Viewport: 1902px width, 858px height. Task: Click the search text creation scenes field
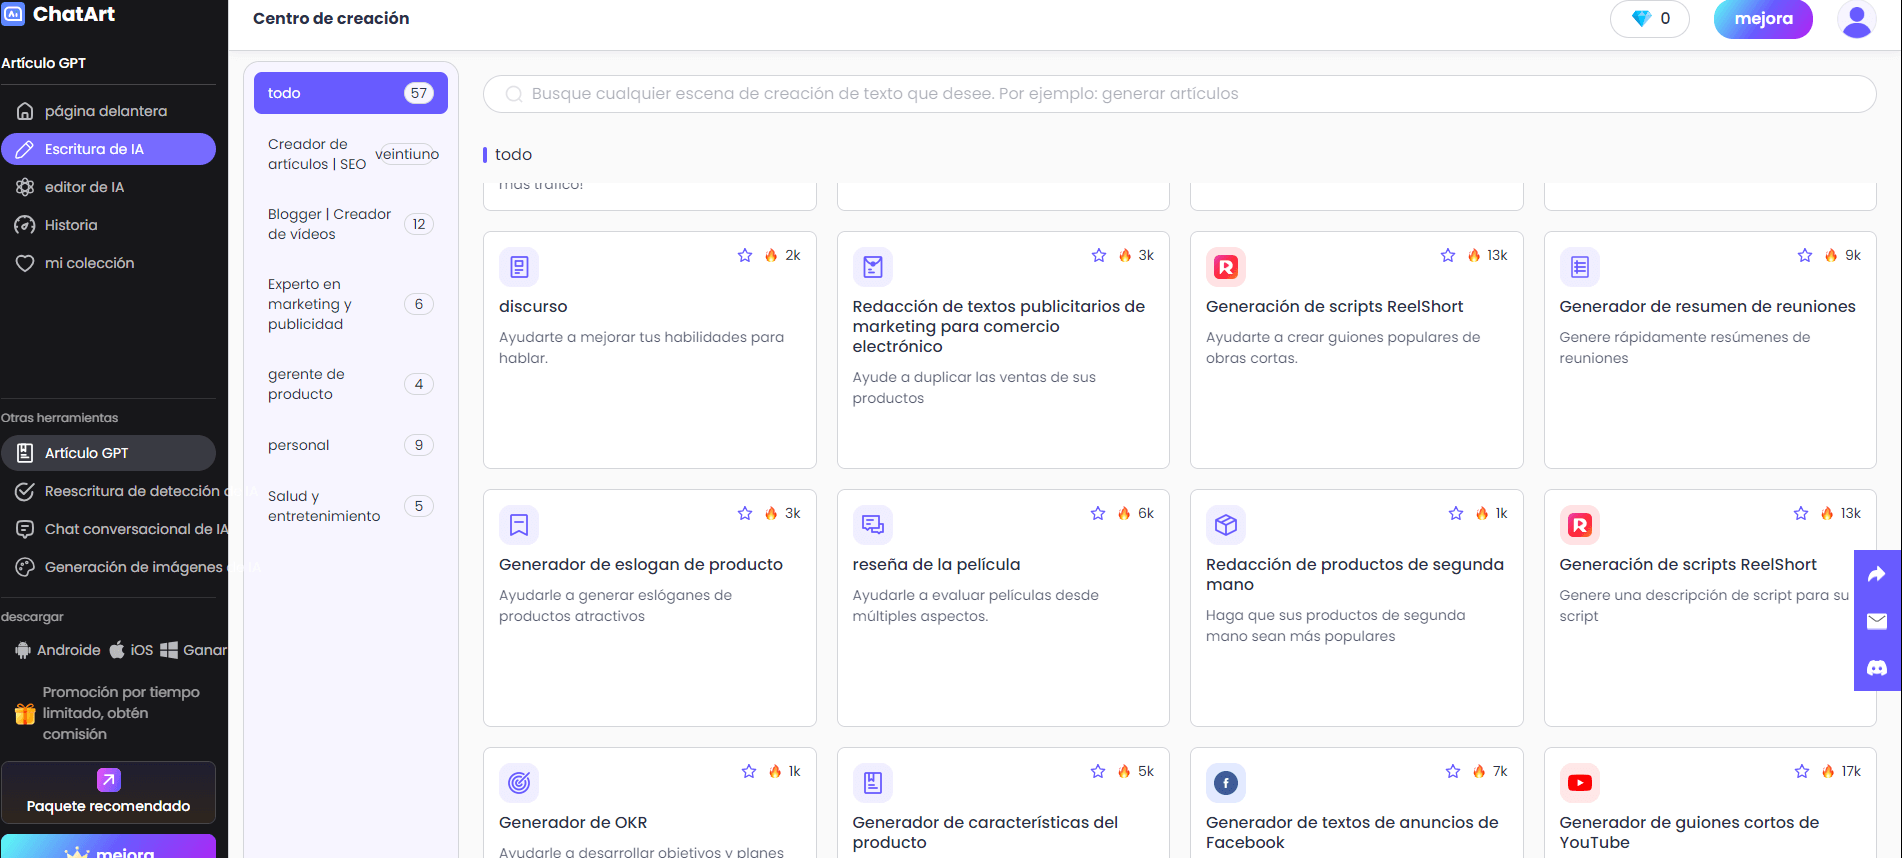[x=1179, y=94]
